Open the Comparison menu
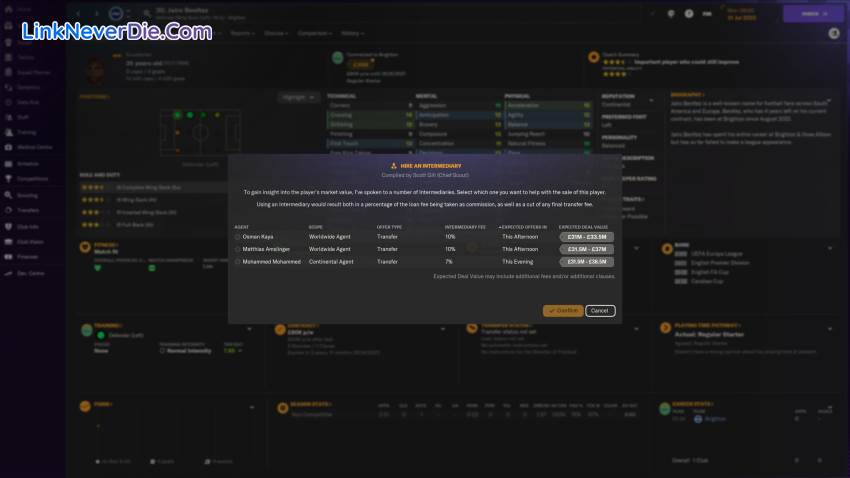 coord(316,32)
